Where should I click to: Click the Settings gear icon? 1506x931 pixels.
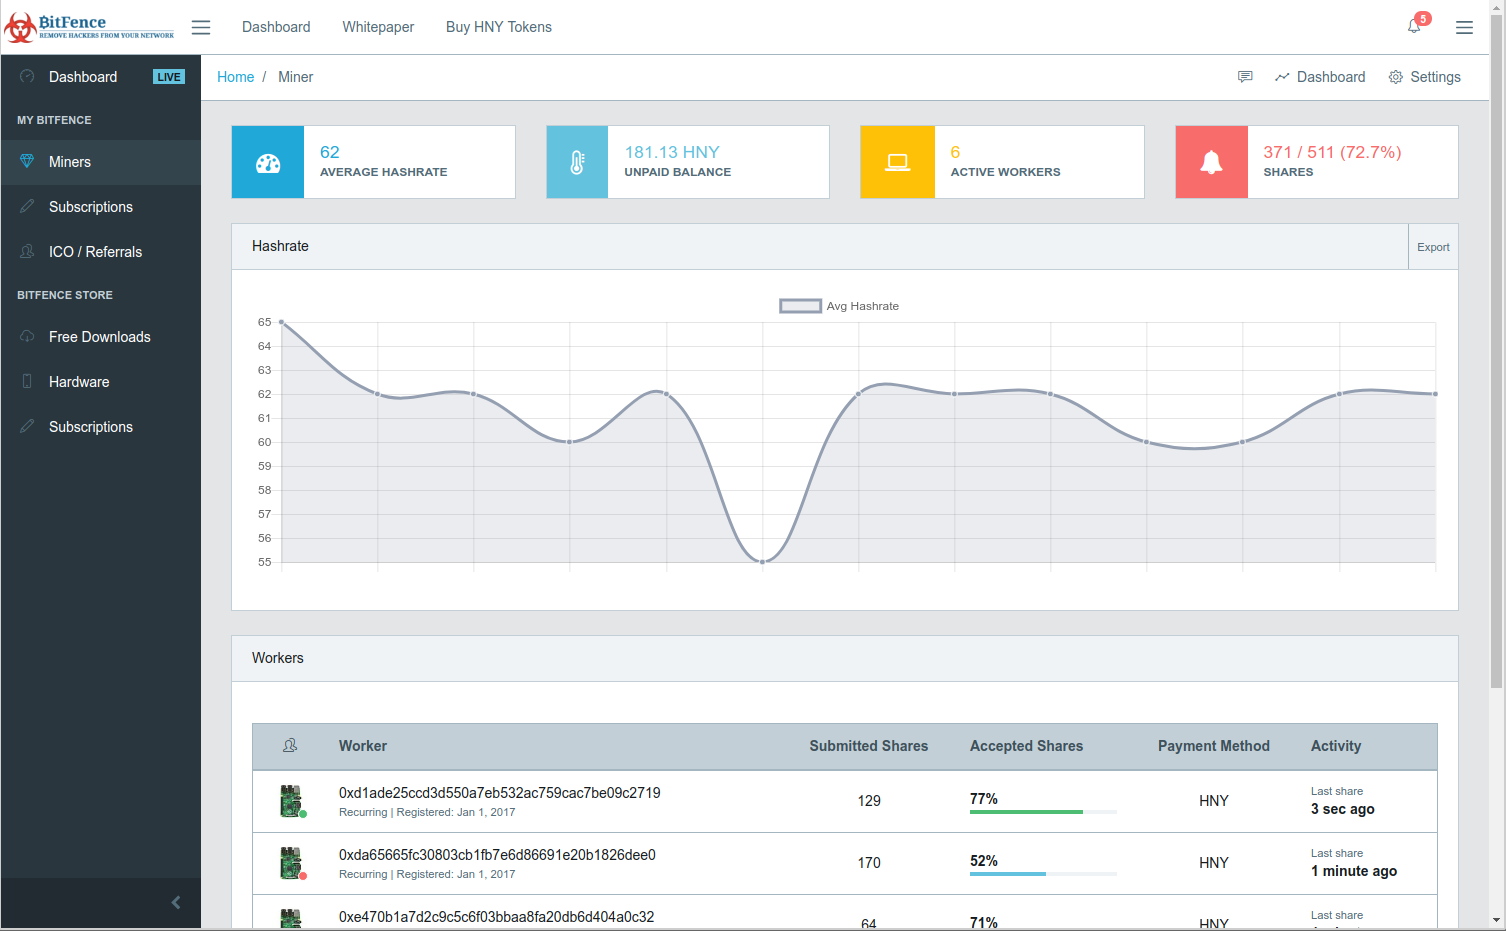click(x=1396, y=77)
